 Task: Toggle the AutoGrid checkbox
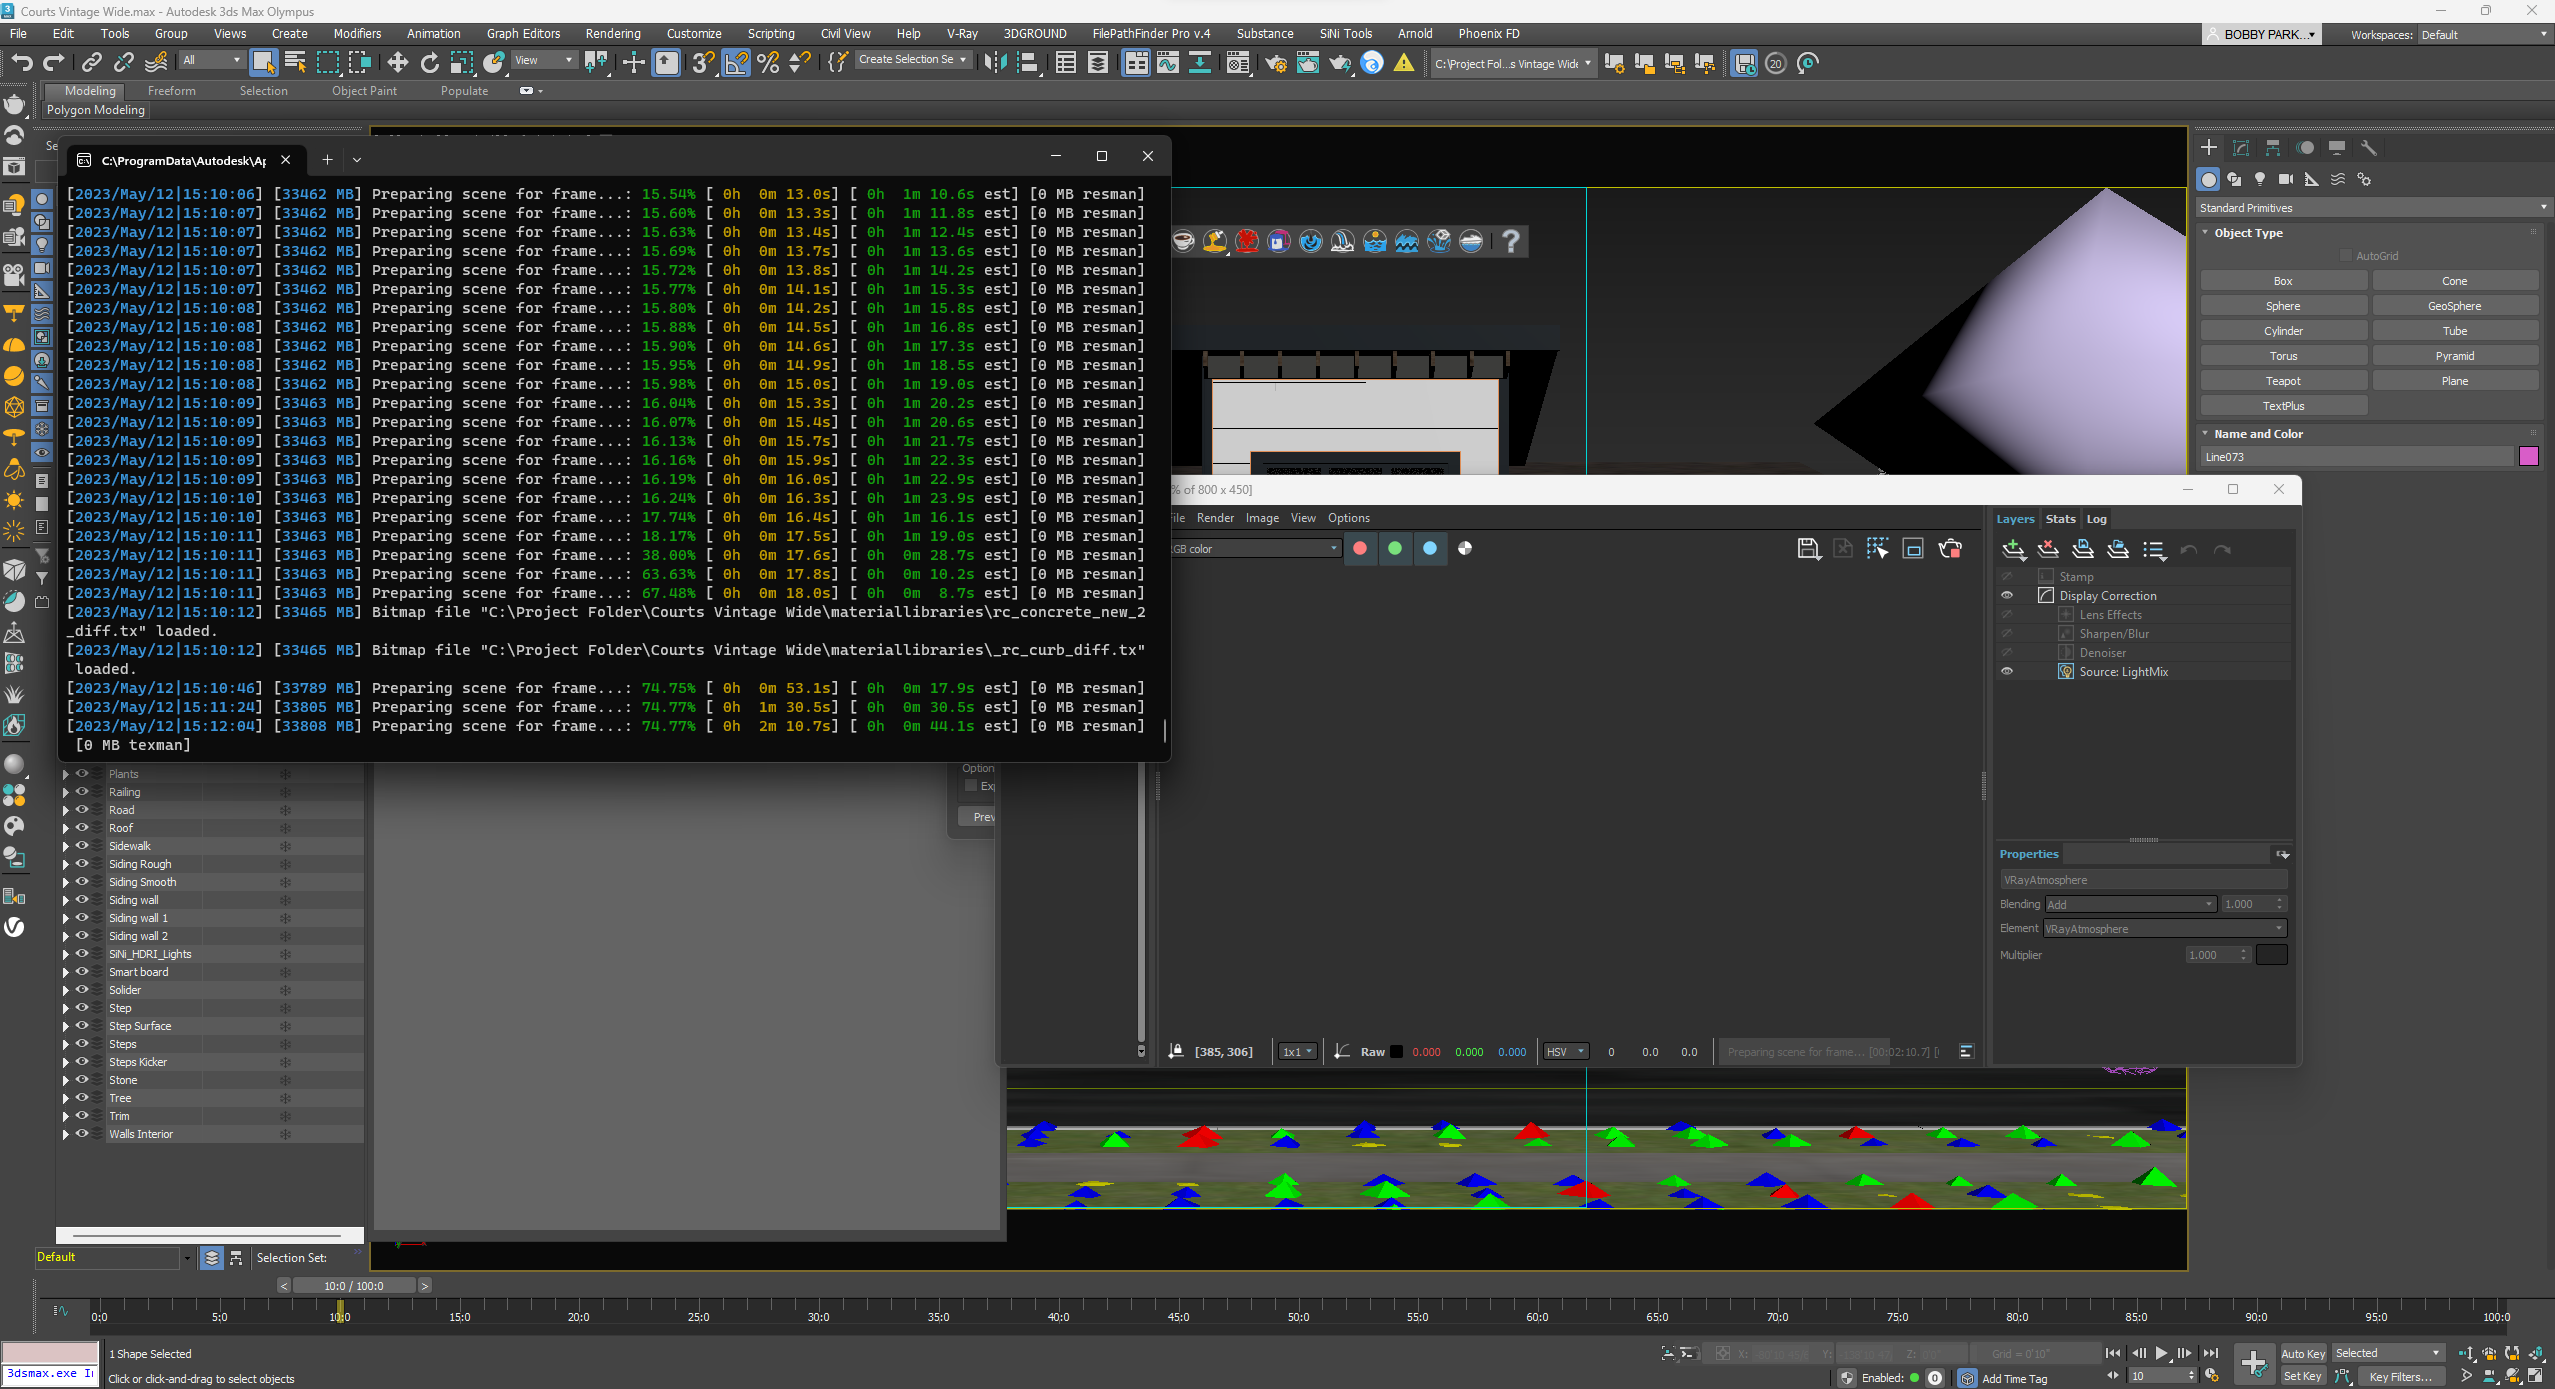pos(2346,256)
